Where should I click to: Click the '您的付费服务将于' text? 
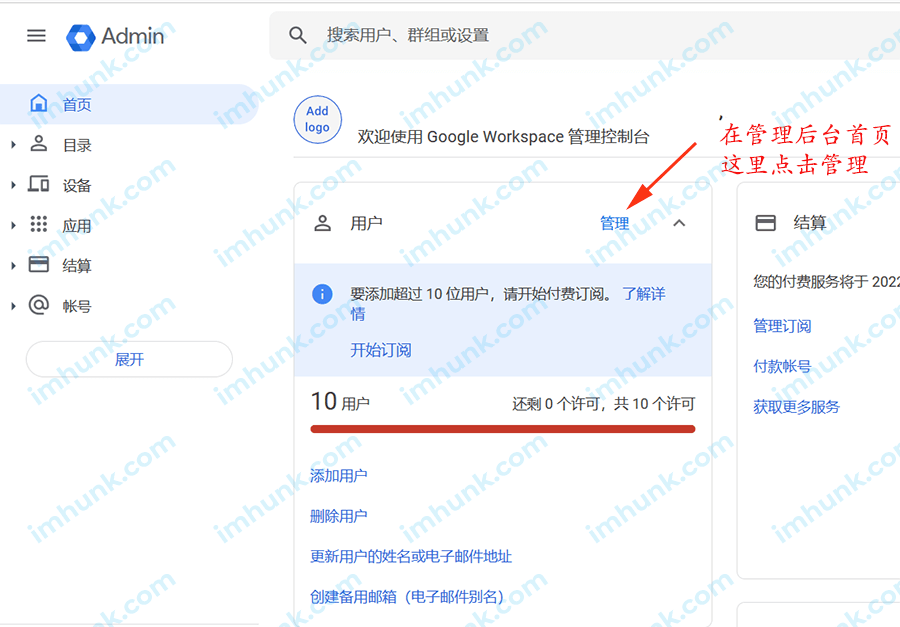[812, 281]
